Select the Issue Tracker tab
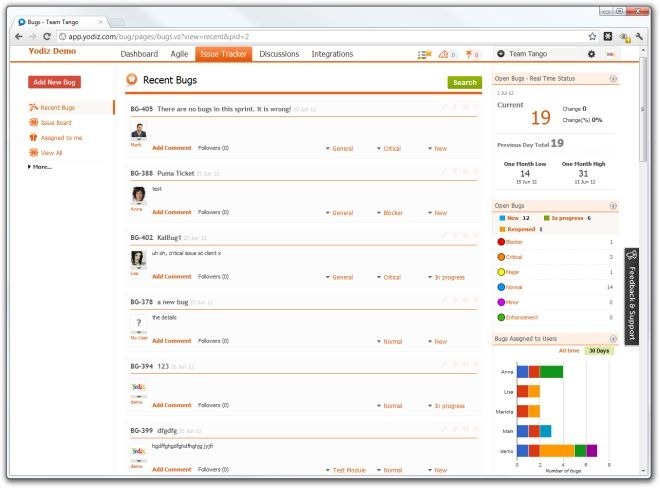Image resolution: width=660 pixels, height=488 pixels. tap(224, 54)
